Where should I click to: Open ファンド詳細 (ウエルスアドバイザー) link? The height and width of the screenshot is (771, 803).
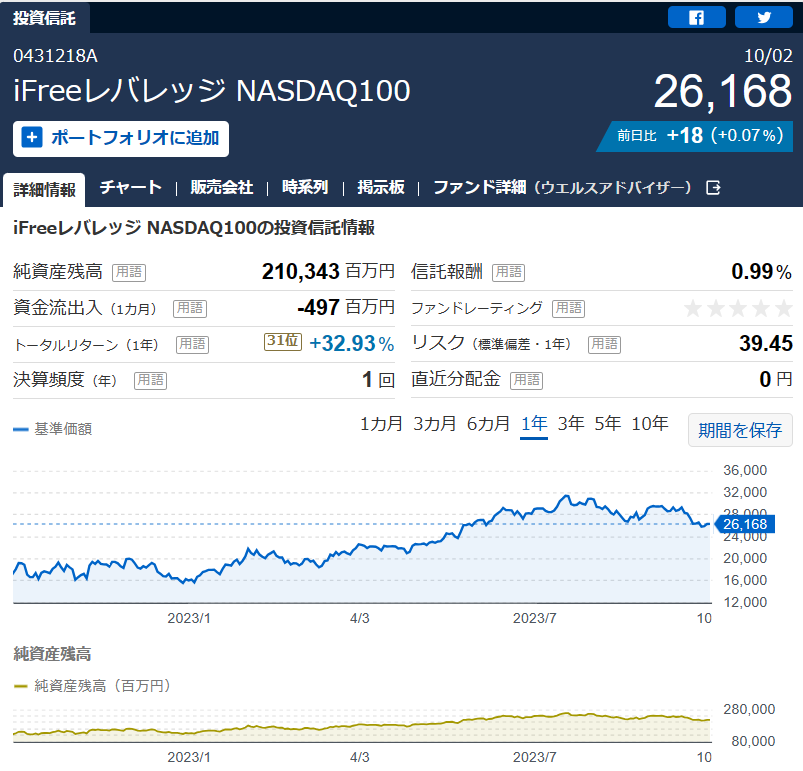[562, 187]
